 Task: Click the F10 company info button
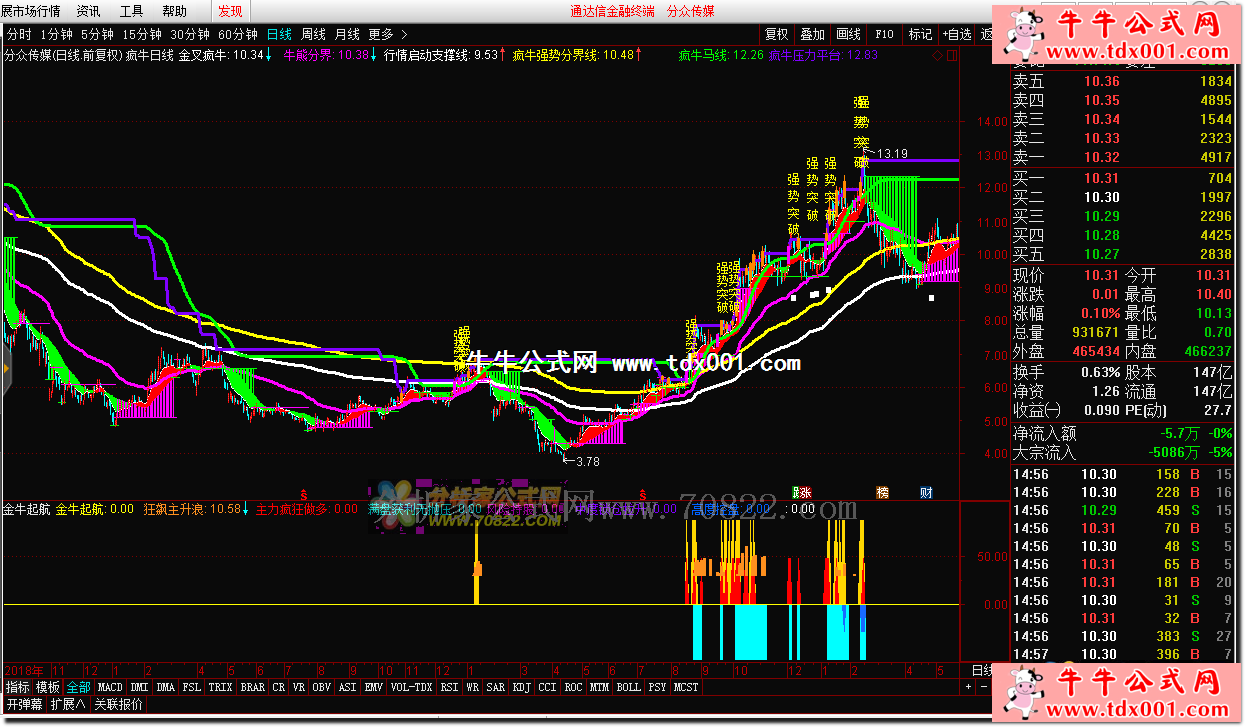click(884, 34)
